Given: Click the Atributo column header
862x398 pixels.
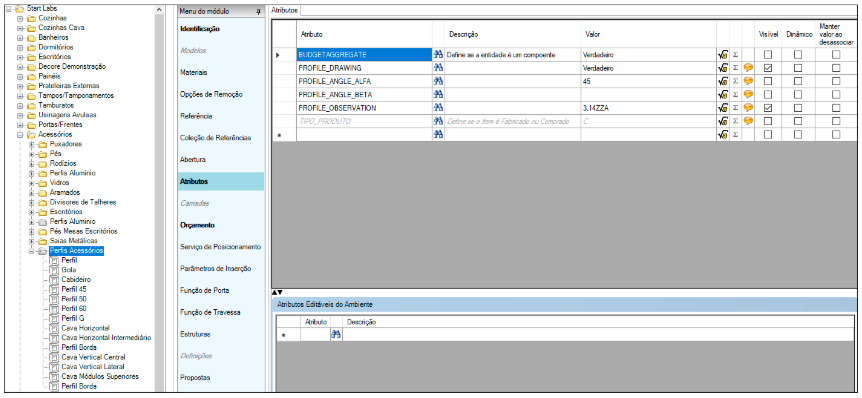Looking at the screenshot, I should [364, 34].
